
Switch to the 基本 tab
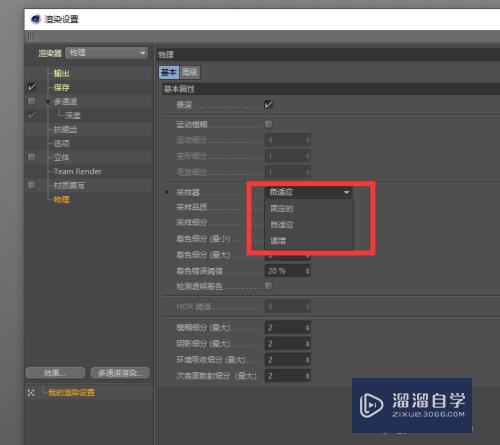coord(169,72)
